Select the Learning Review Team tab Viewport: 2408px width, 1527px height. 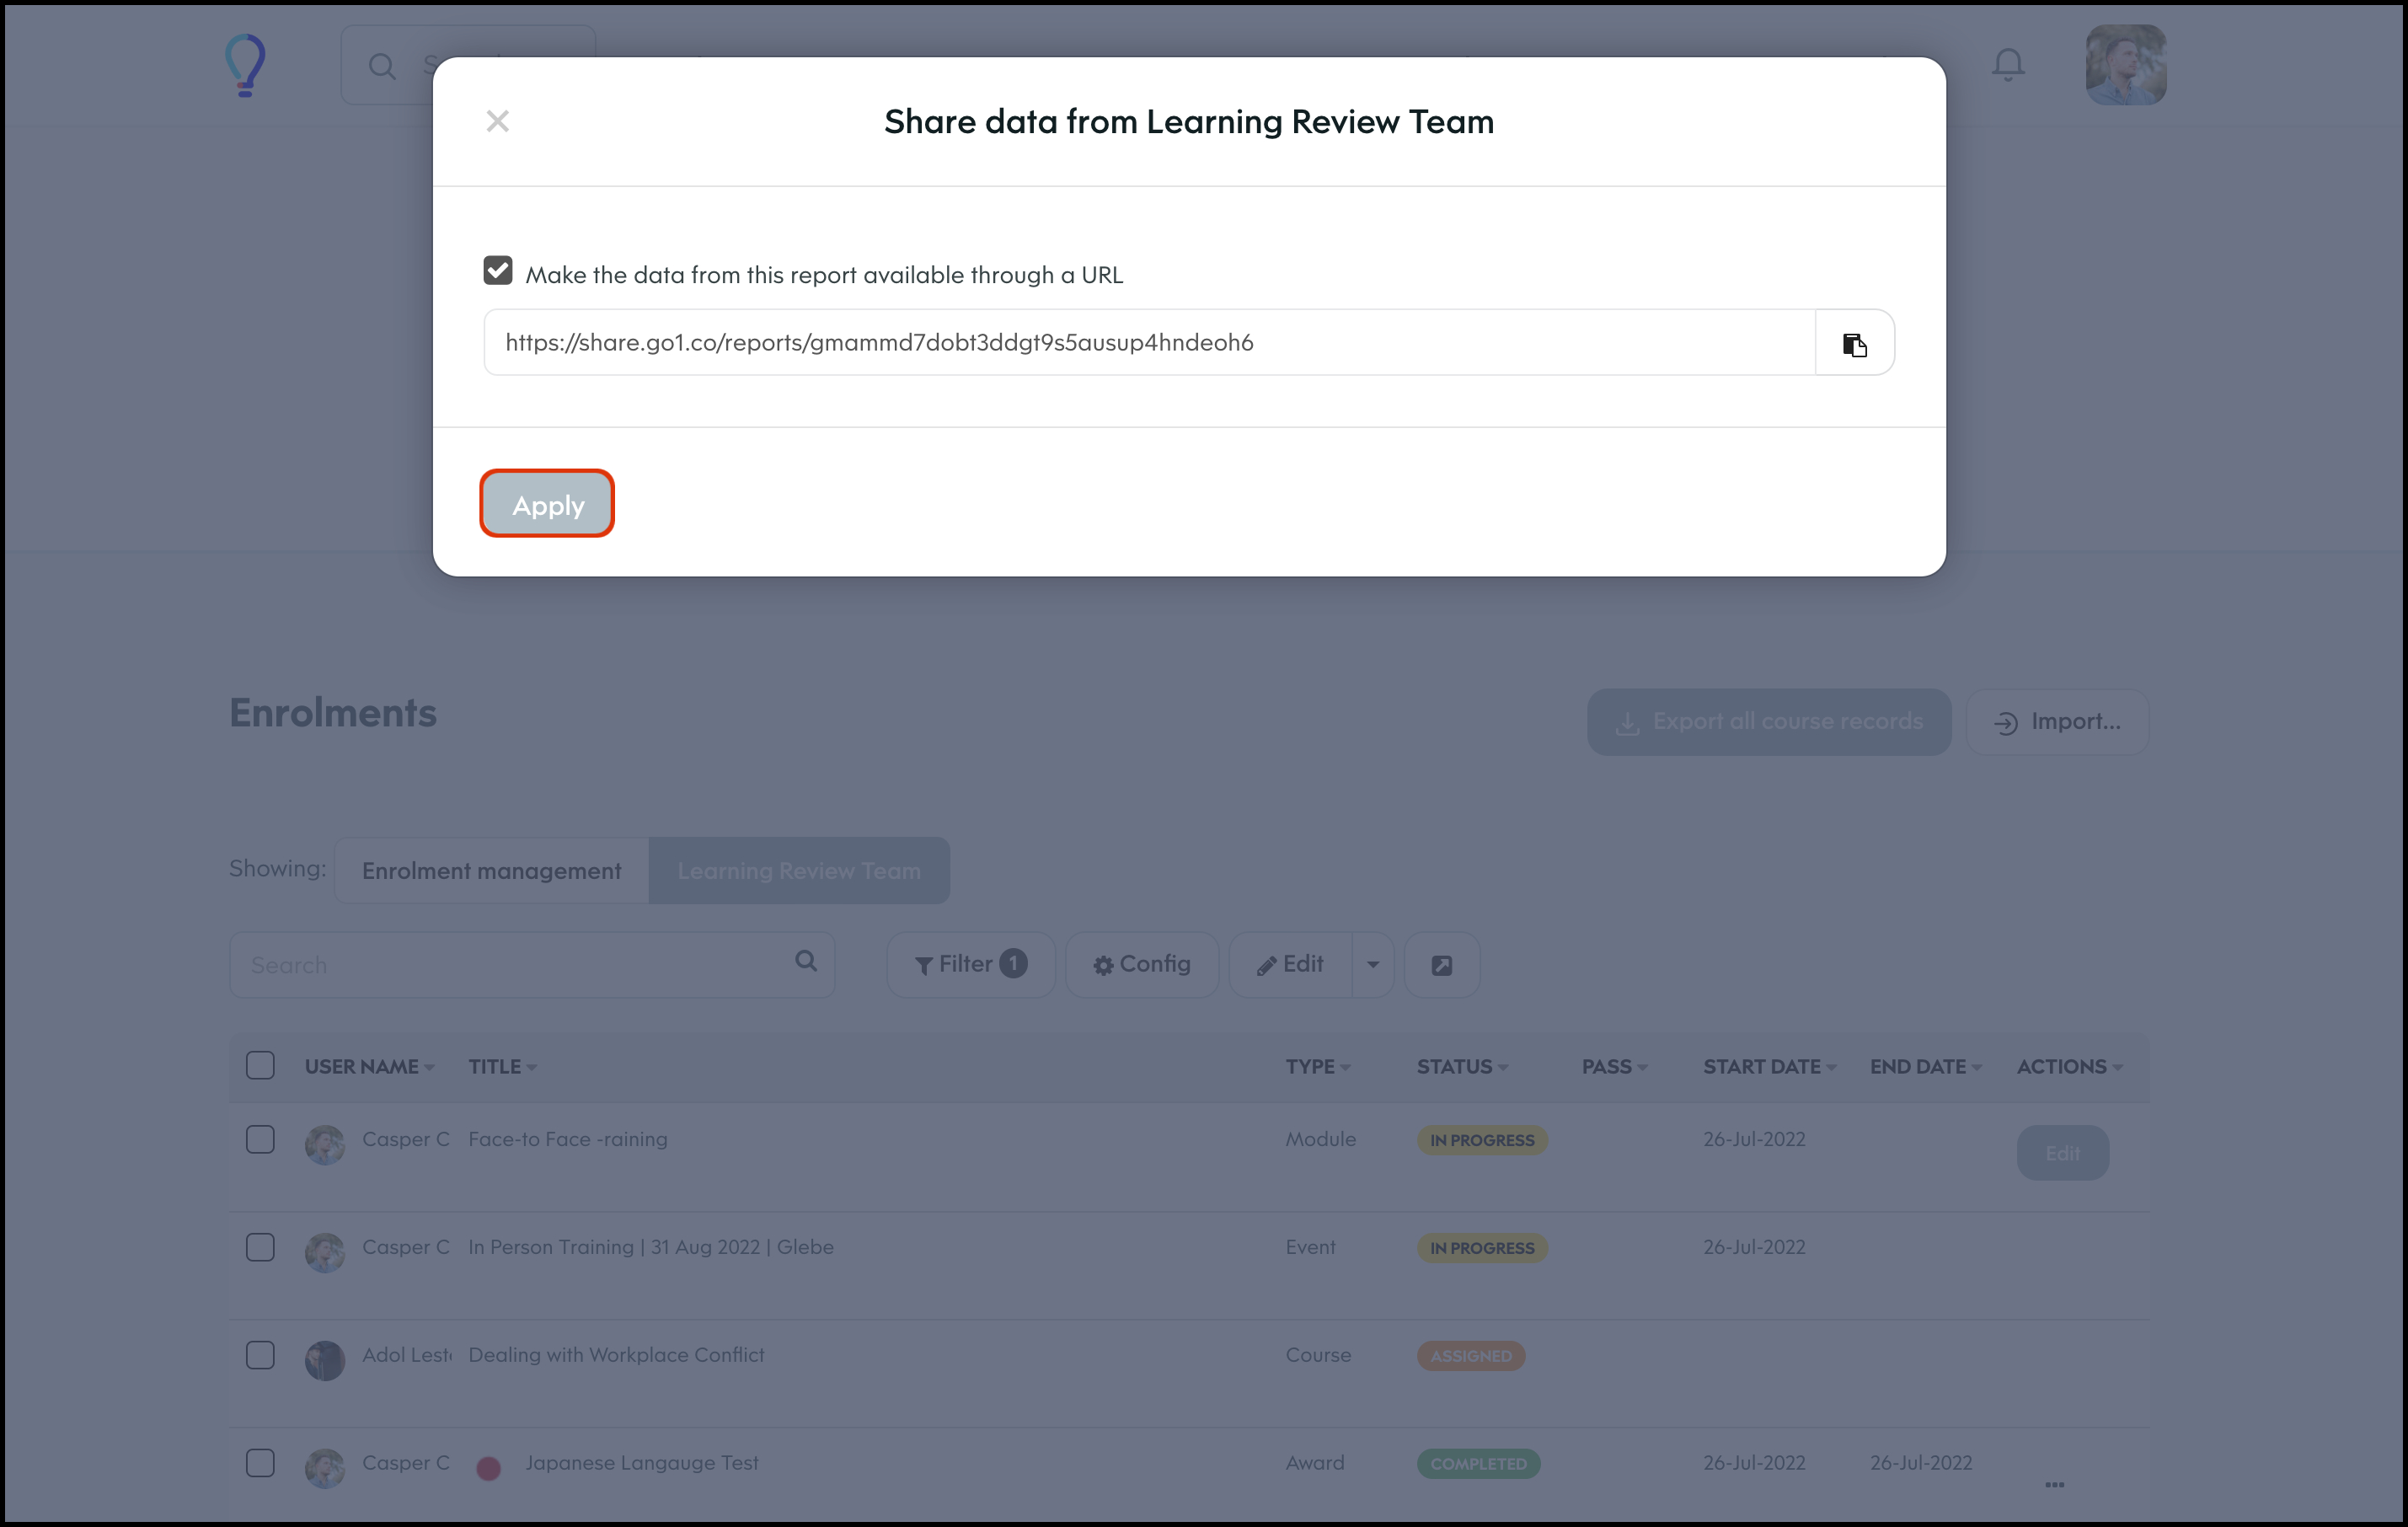[798, 870]
